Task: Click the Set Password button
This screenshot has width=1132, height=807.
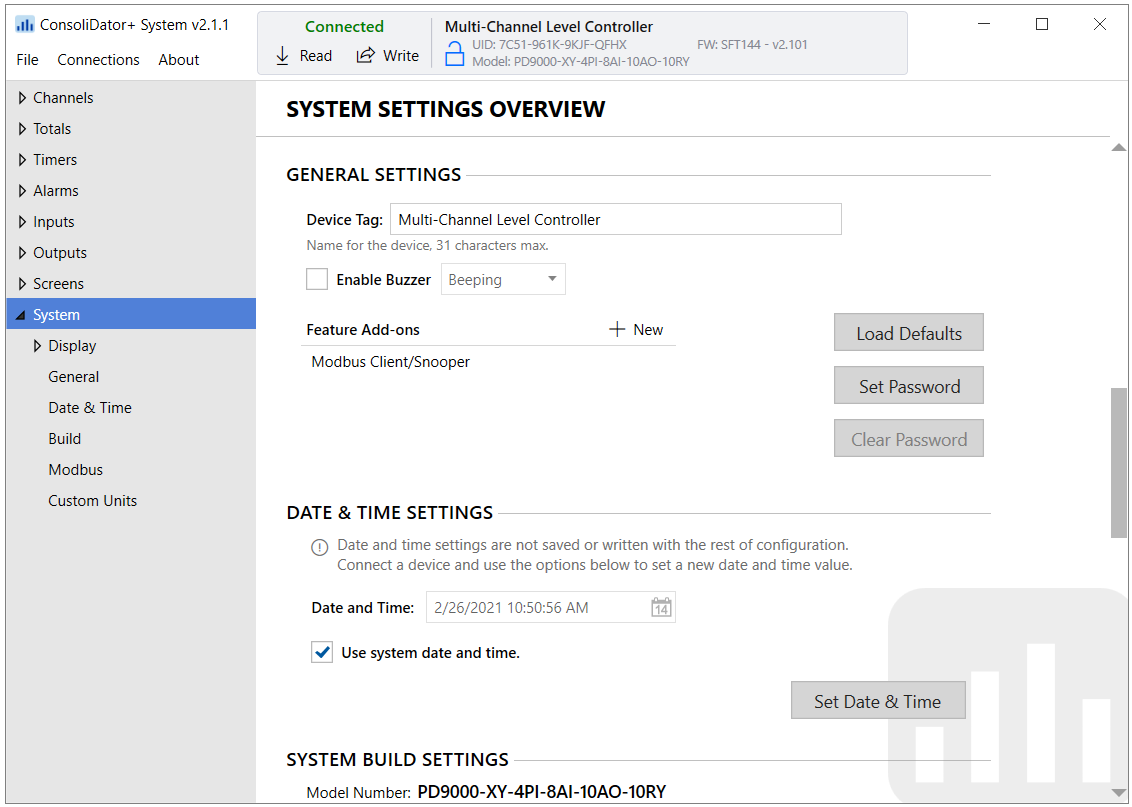Action: click(x=908, y=385)
